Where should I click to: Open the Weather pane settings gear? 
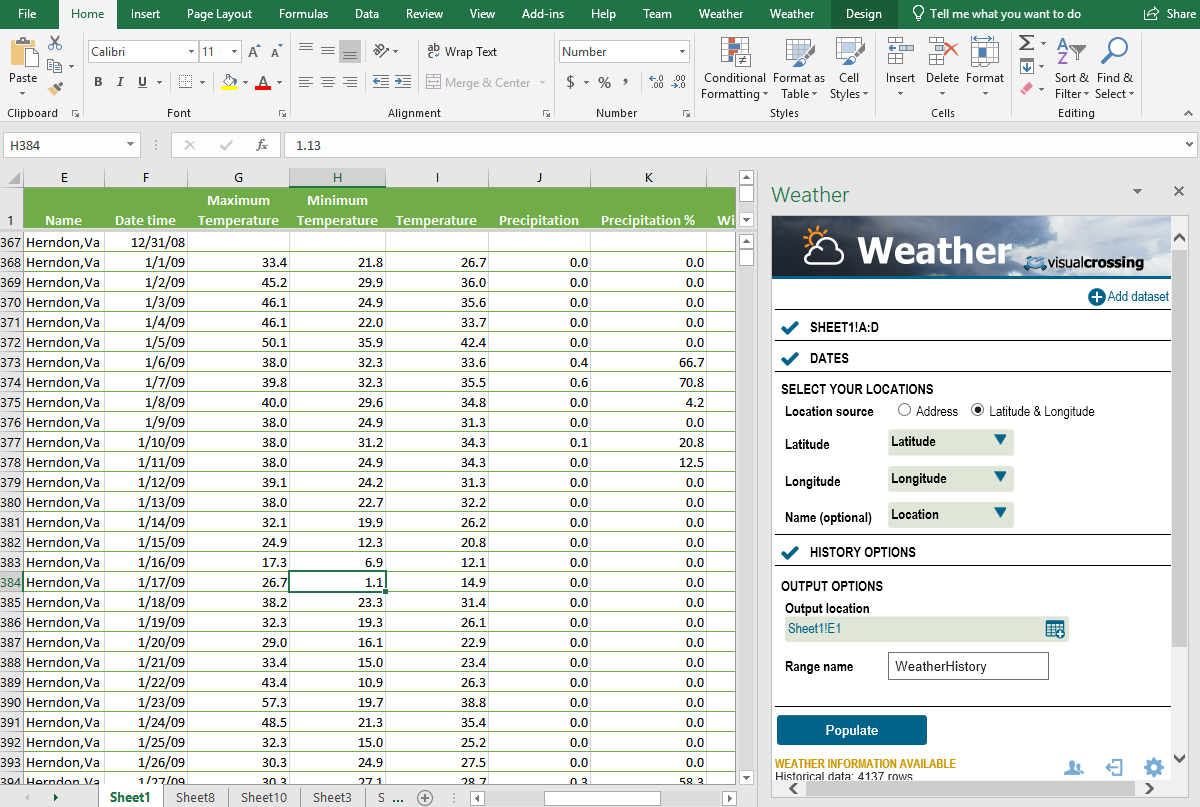1154,767
